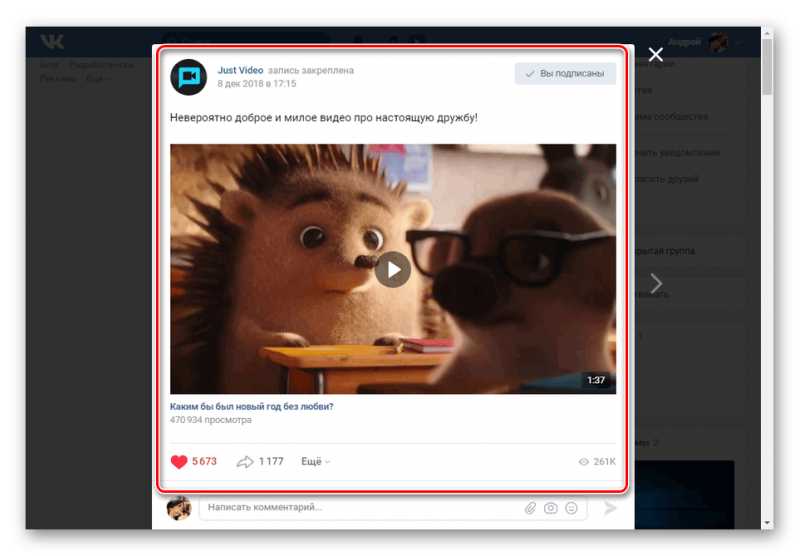Click the запись закреплена label
800x556 pixels.
pyautogui.click(x=311, y=70)
